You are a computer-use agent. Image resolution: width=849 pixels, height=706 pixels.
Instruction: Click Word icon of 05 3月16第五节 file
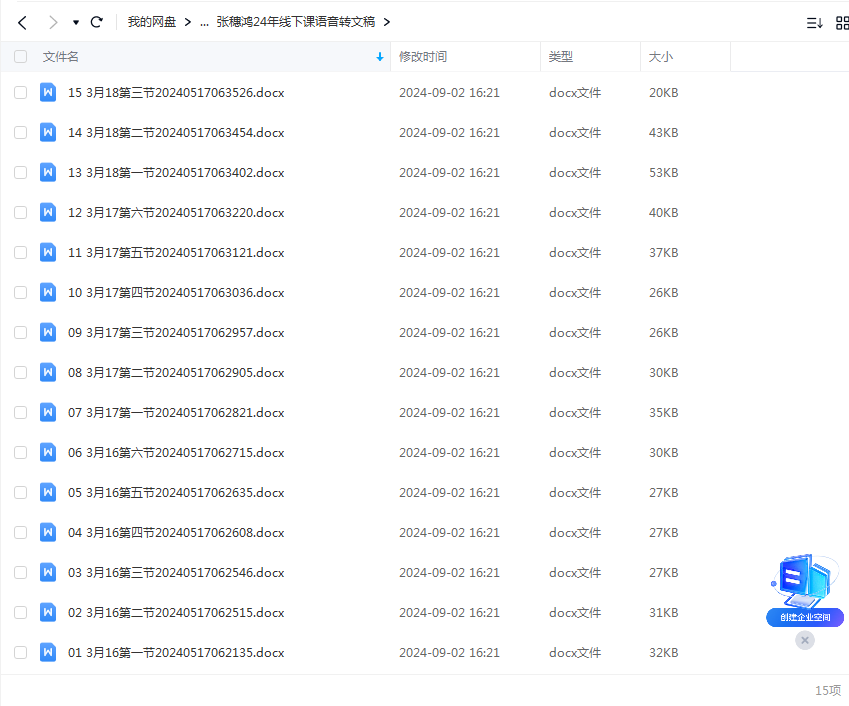(48, 493)
